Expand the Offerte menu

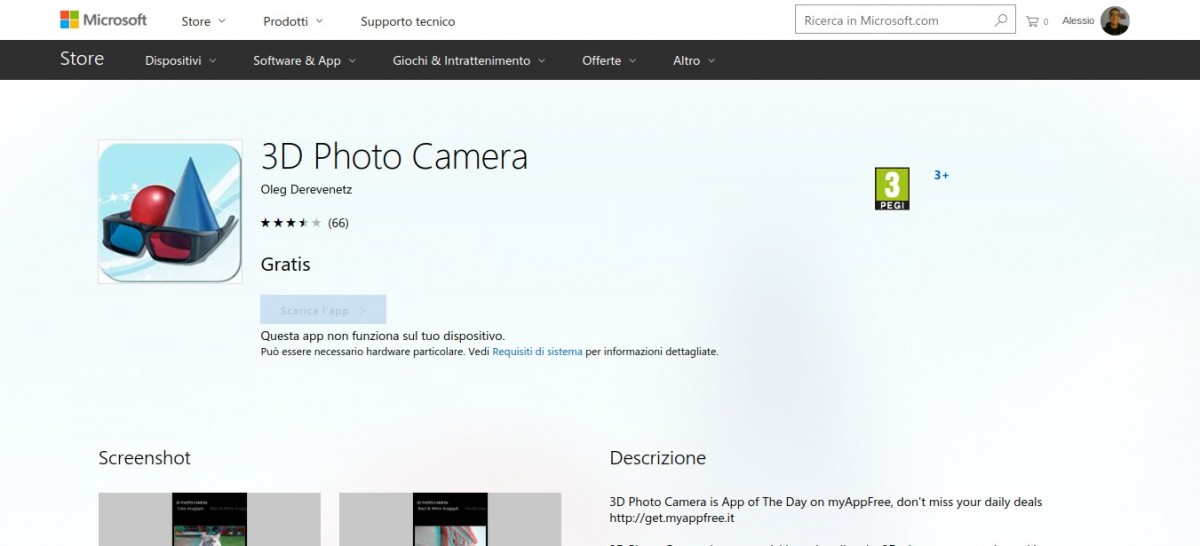pyautogui.click(x=609, y=61)
